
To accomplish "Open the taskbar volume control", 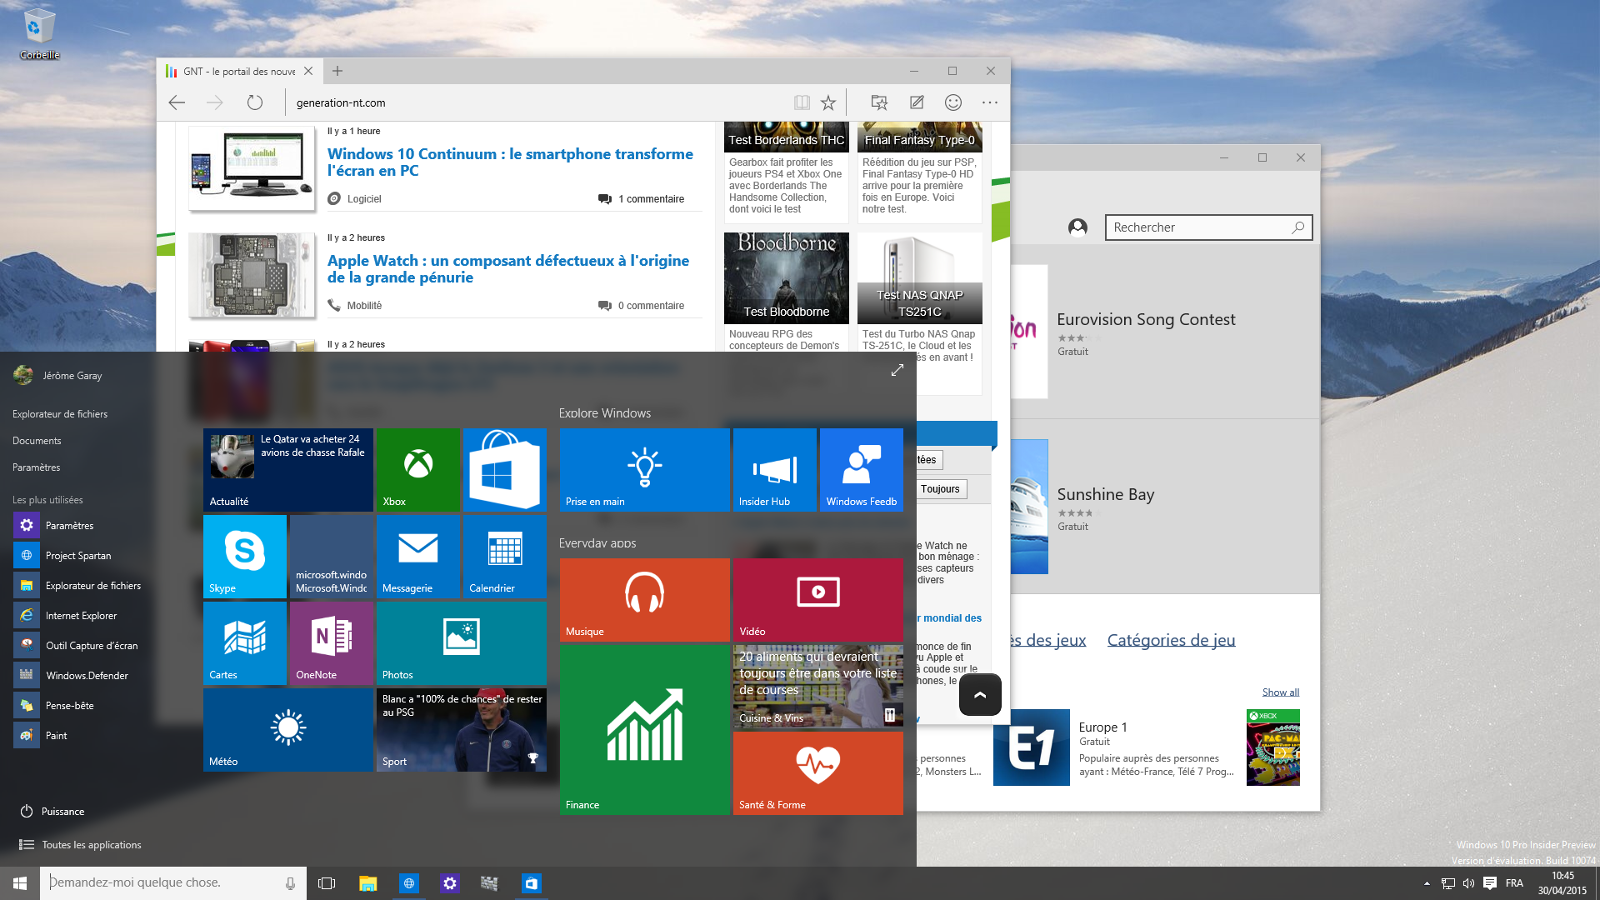I will (x=1468, y=883).
